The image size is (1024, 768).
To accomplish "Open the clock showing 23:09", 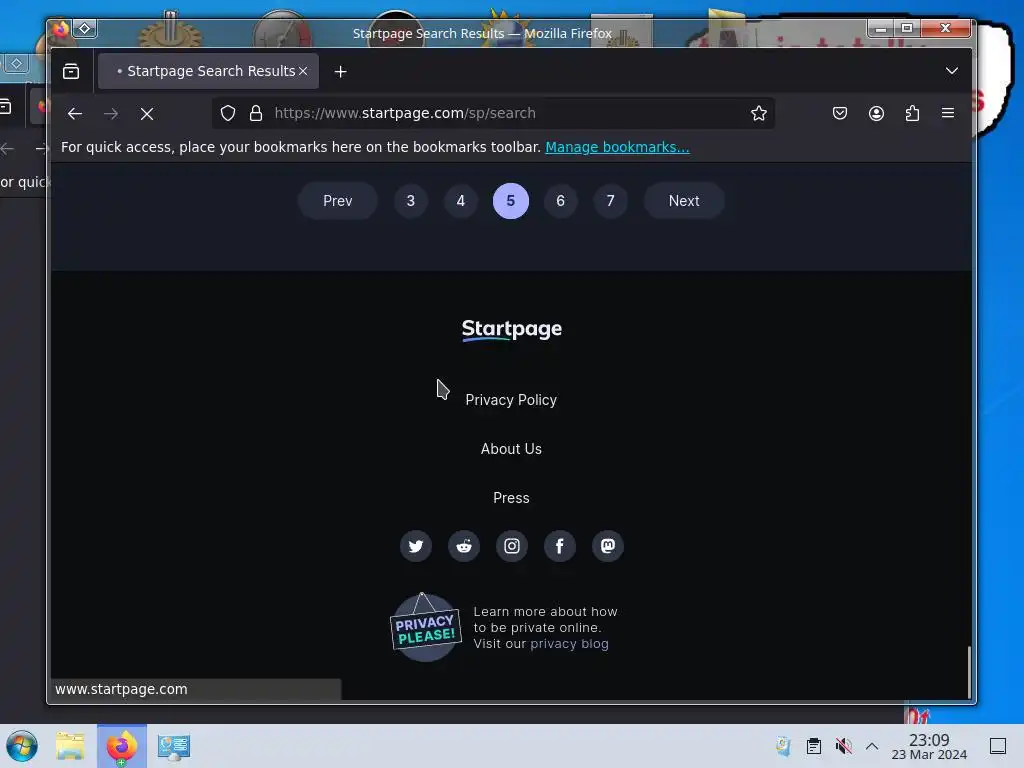I will tap(929, 746).
